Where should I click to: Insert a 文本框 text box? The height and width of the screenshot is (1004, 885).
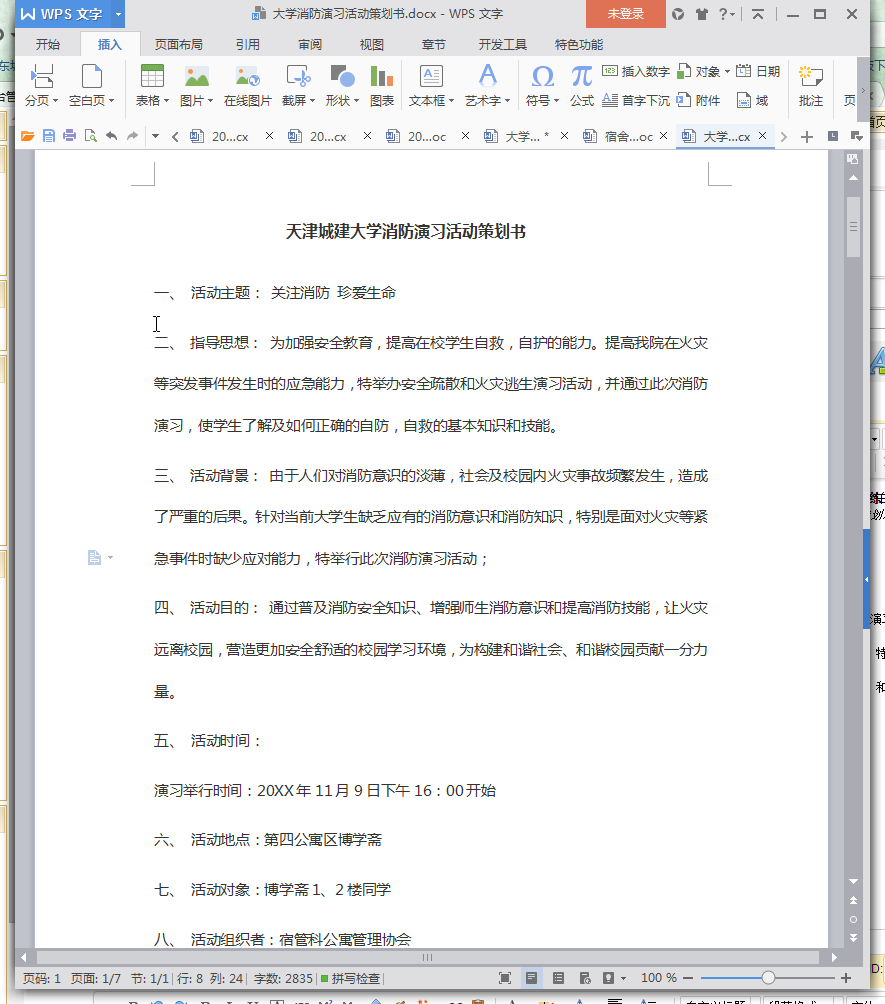(x=431, y=85)
